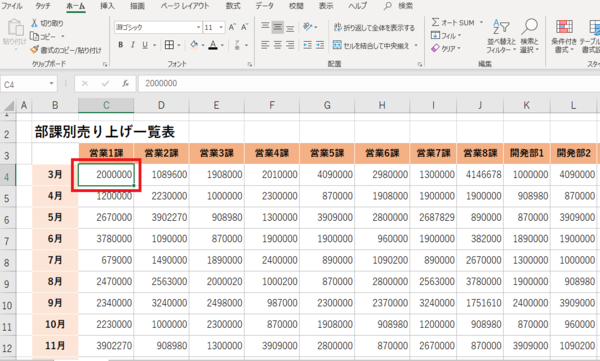Screen dimensions: 600x361
Task: Click the 部課別売り上げ一覧表 title cell
Action: pyautogui.click(x=105, y=132)
